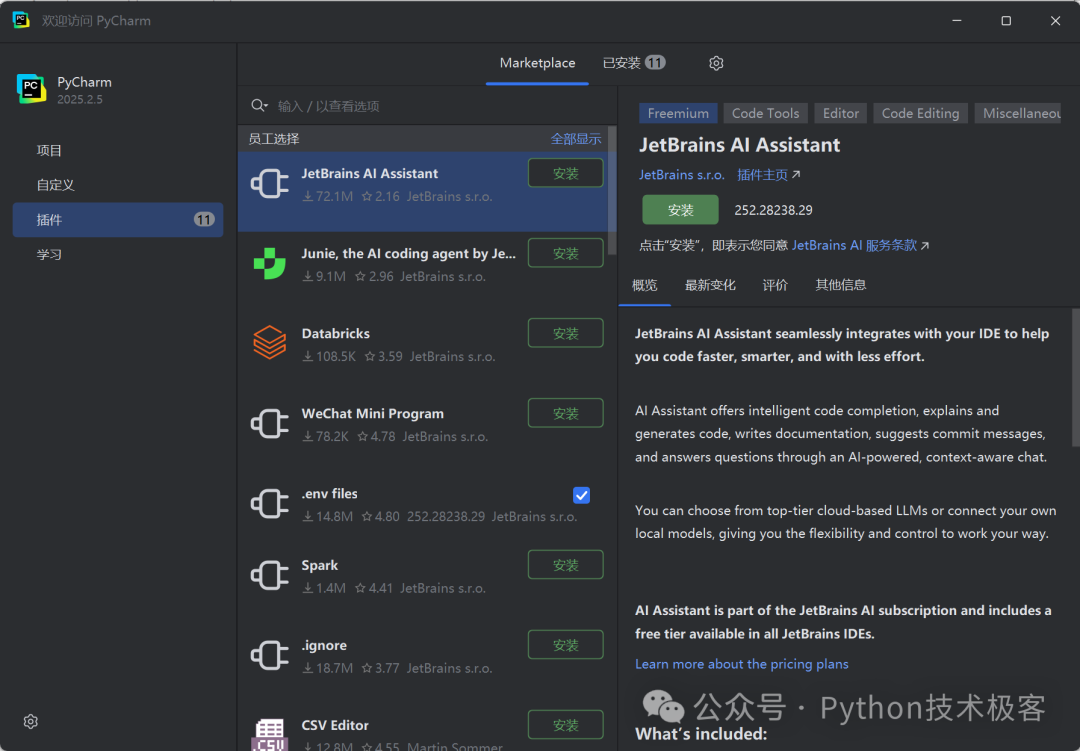Click version number 252.28238.29 in details panel
The image size is (1080, 751).
(x=773, y=210)
